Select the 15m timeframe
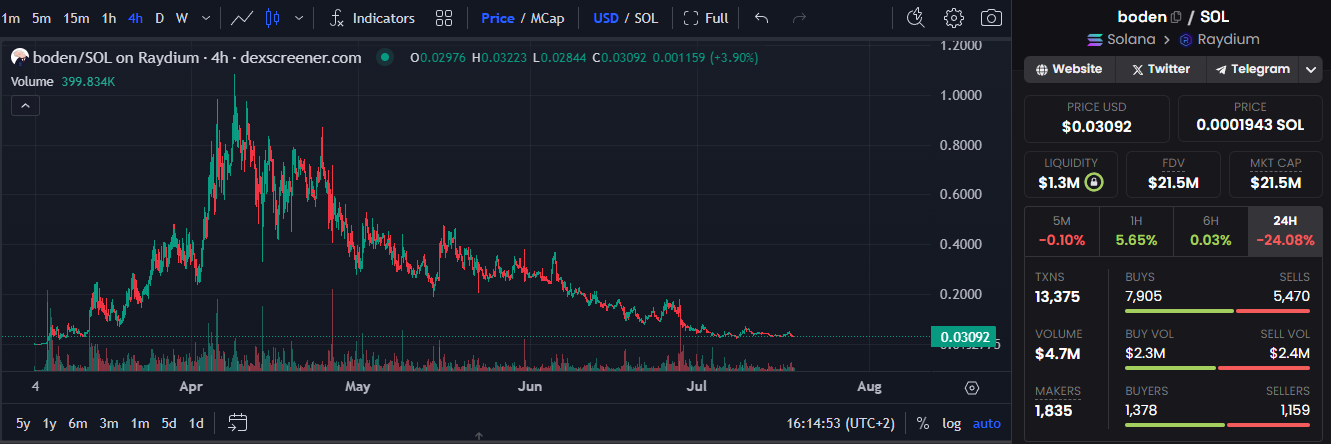Viewport: 1331px width, 444px height. pos(76,18)
